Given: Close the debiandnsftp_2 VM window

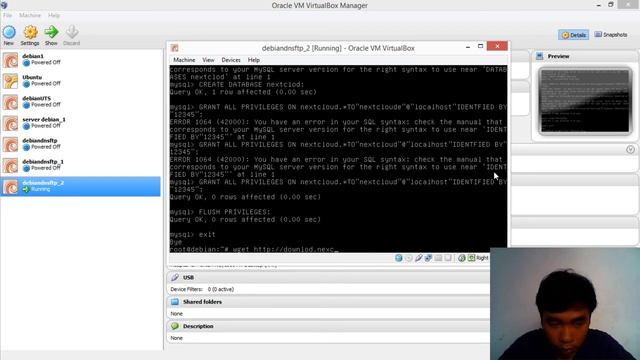Looking at the screenshot, I should coord(497,46).
